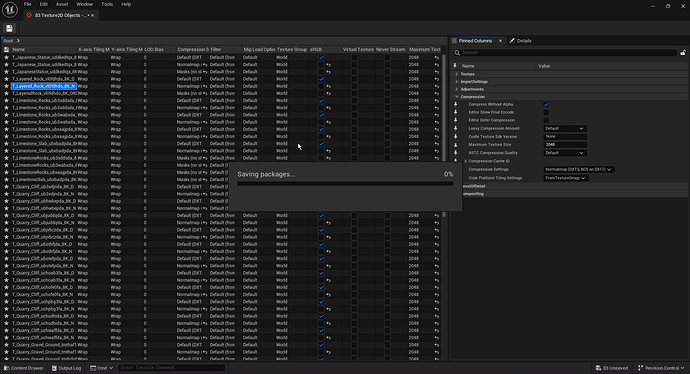Click star of T_Quarry_Cliff_ubjuddqda_8K_D row
The image size is (690, 374).
6,216
